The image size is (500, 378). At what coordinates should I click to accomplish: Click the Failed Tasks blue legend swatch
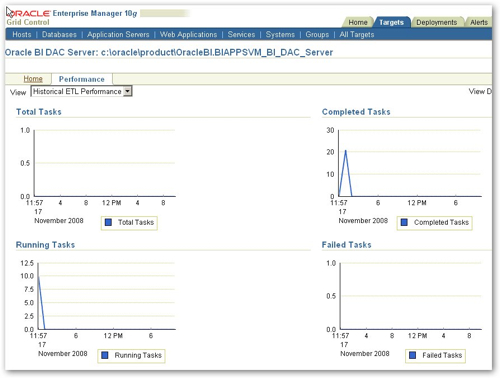[412, 355]
